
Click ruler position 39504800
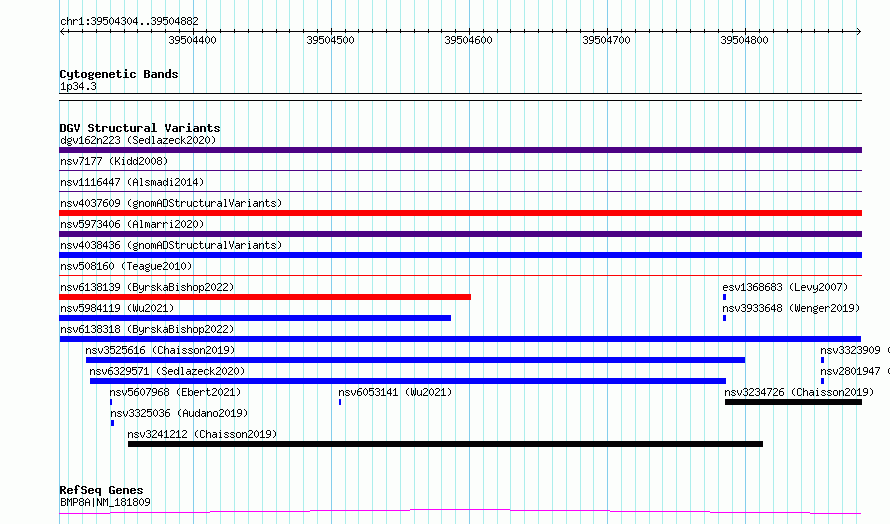[x=744, y=40]
